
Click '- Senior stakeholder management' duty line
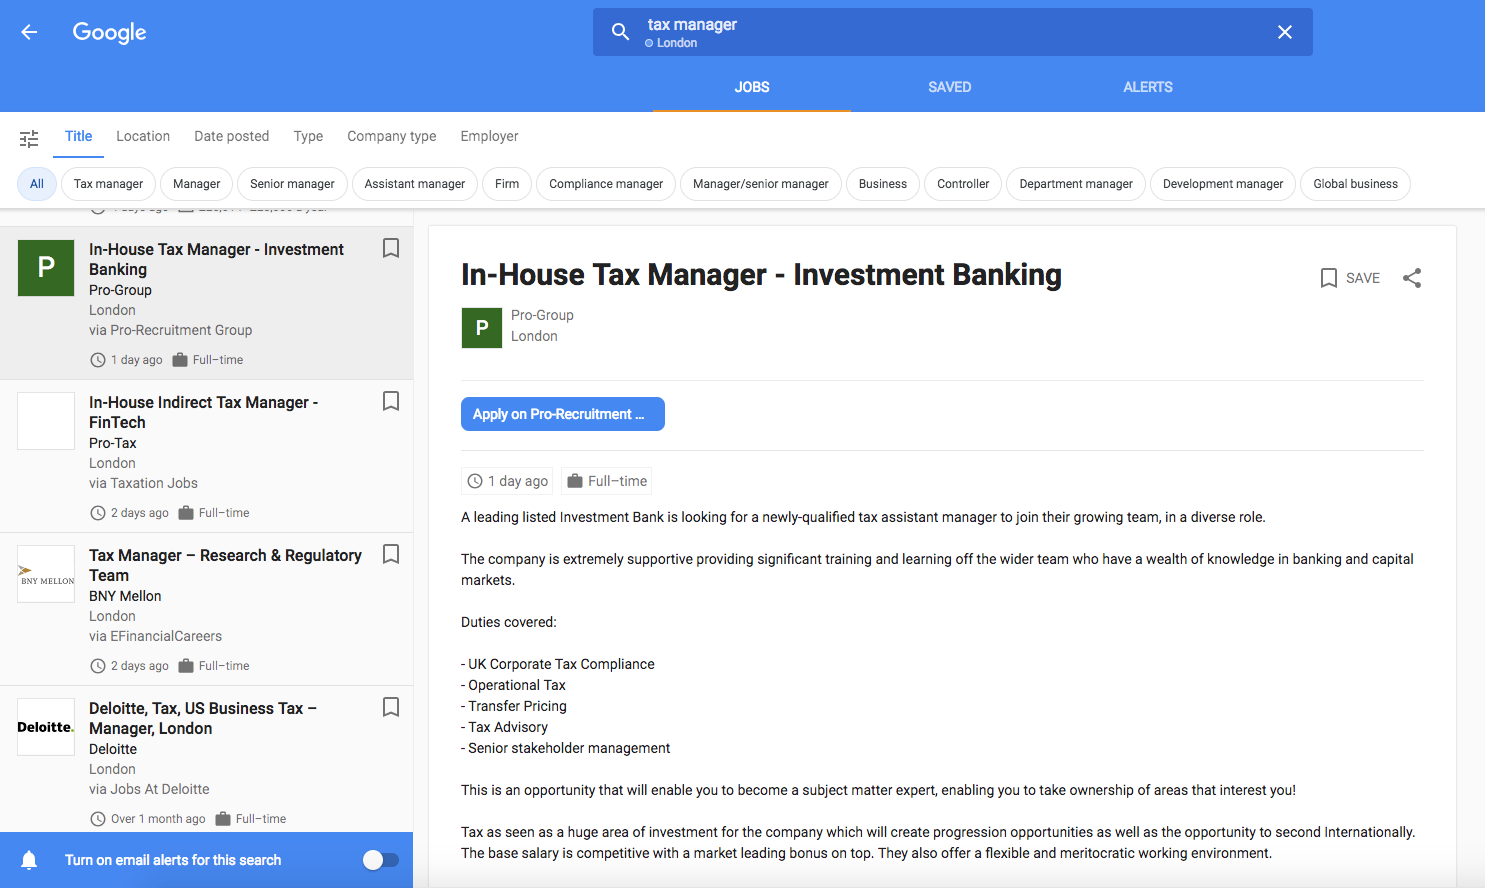566,748
